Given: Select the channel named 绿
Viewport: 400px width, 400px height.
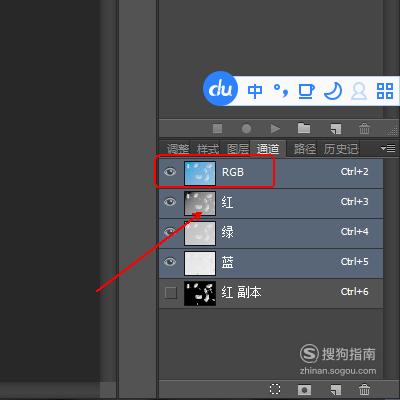Looking at the screenshot, I should click(x=227, y=232).
